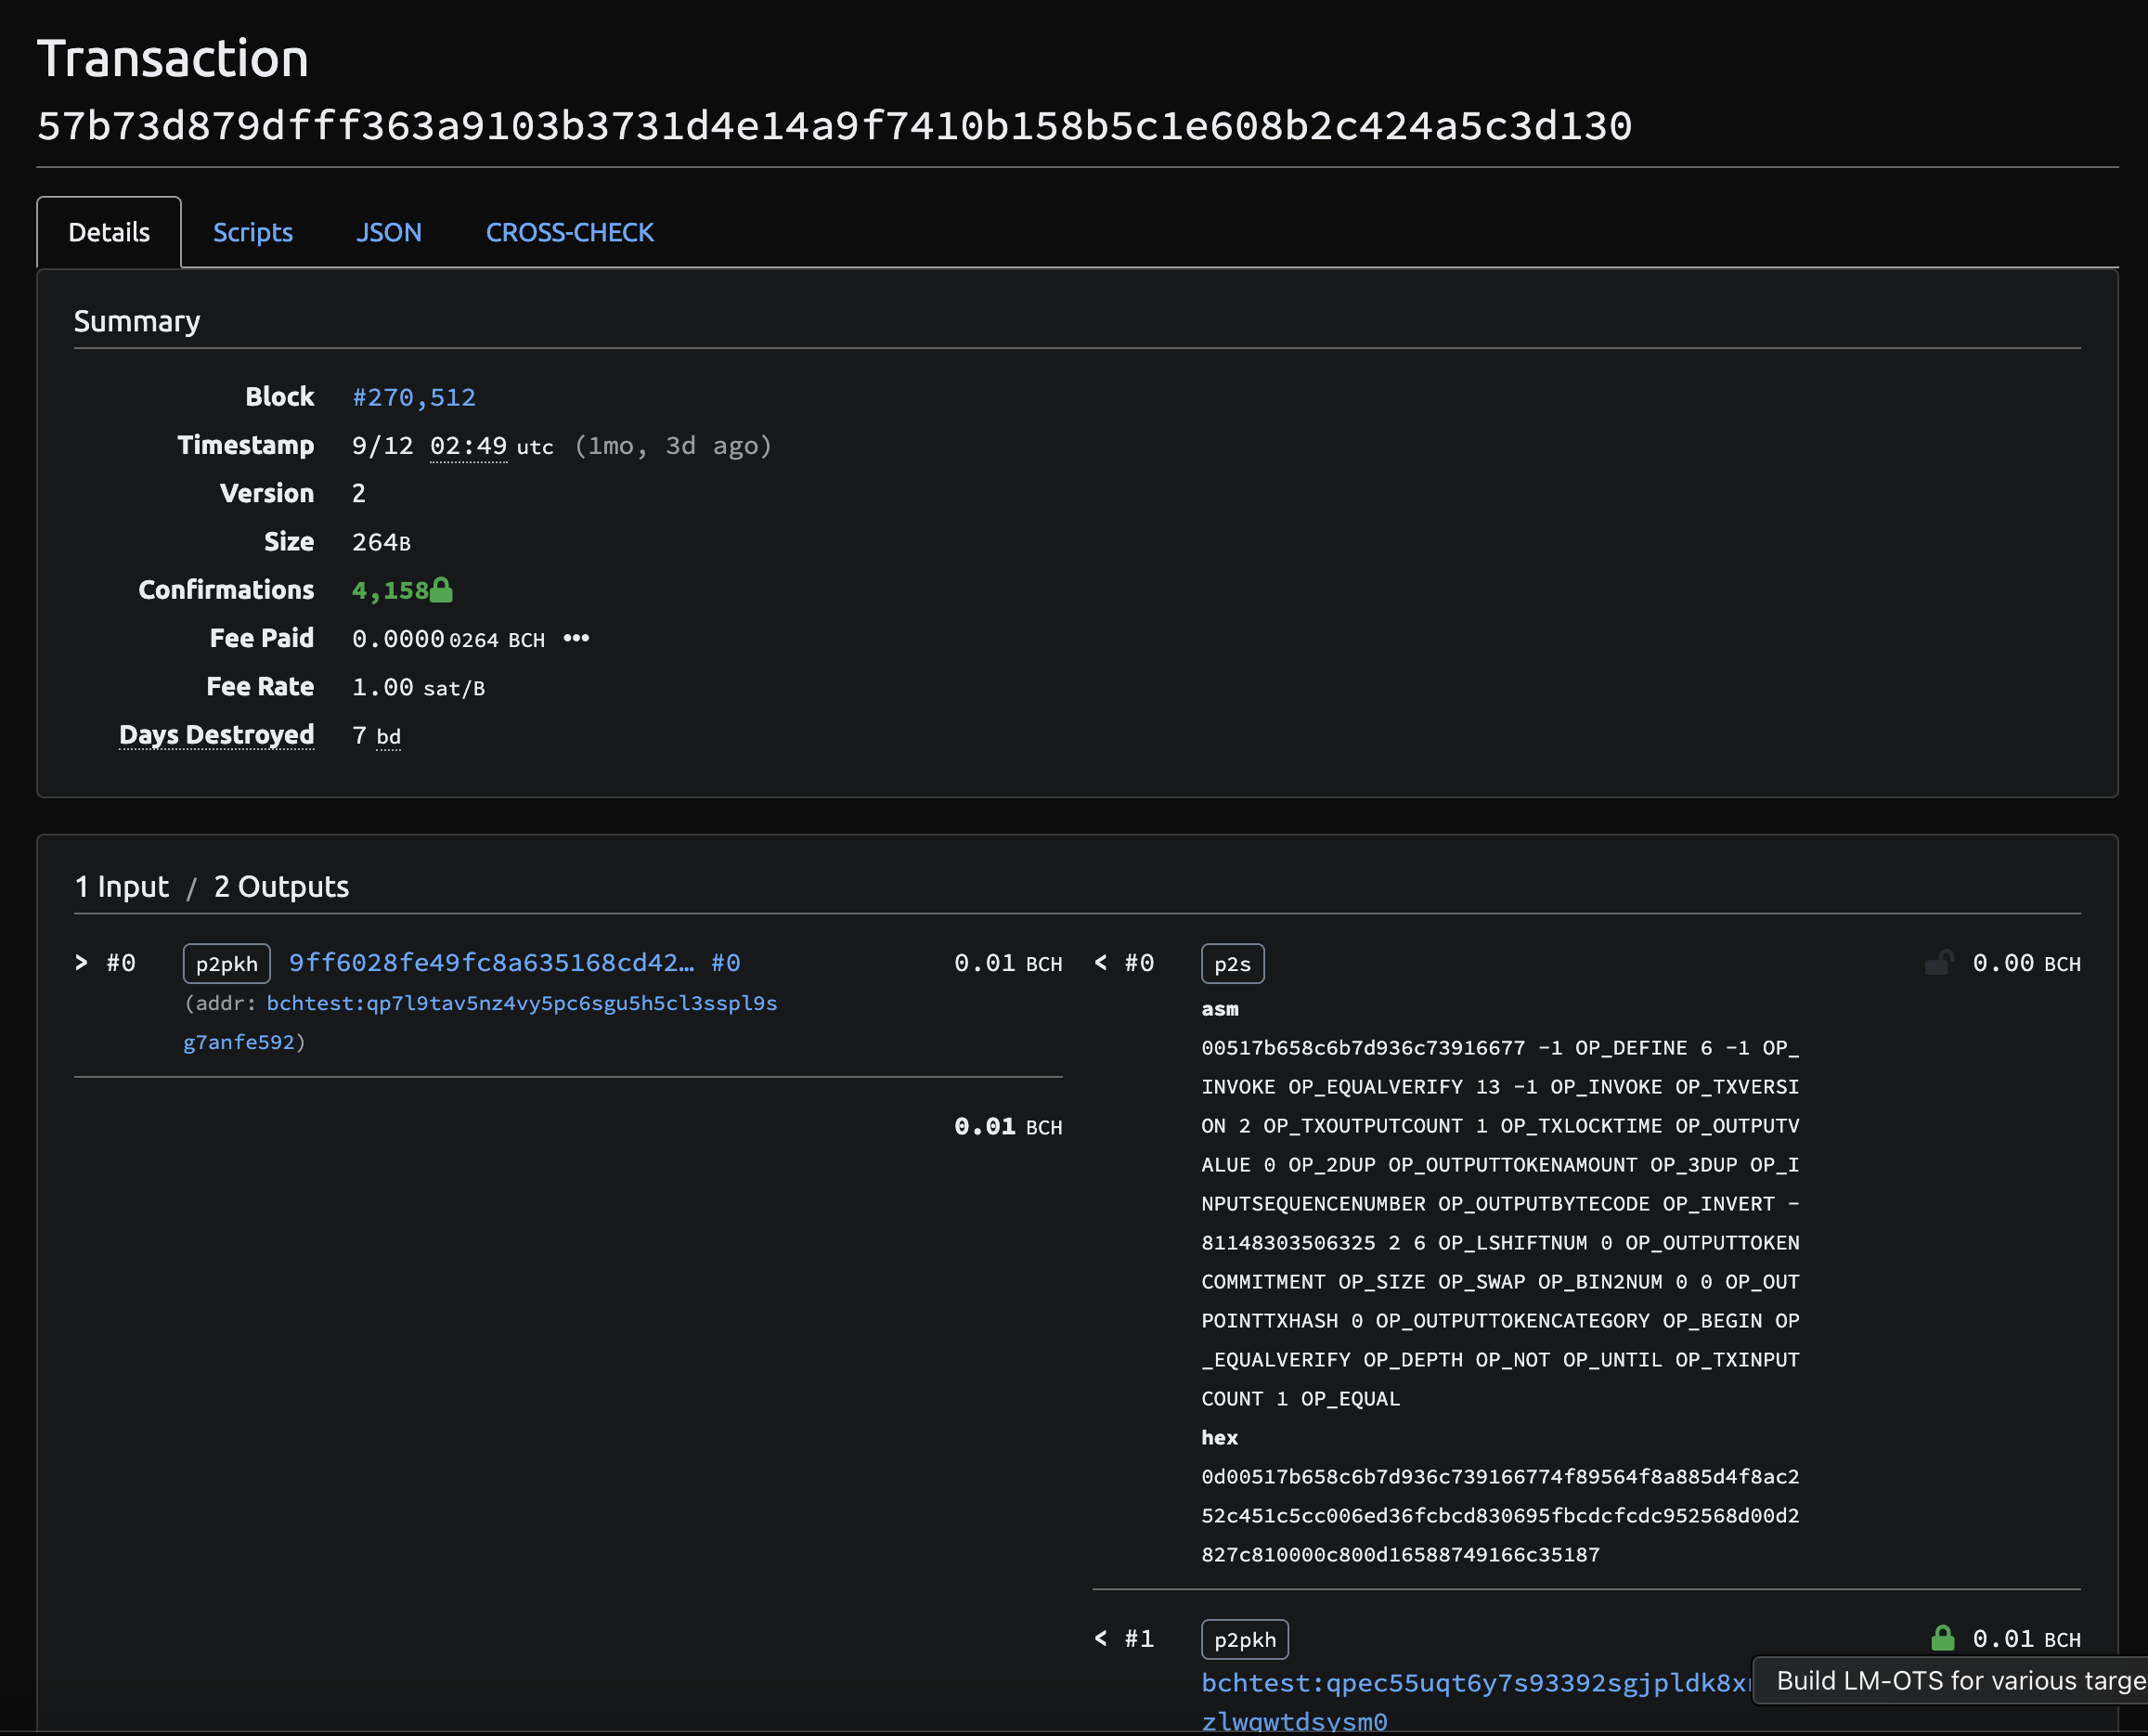2148x1736 pixels.
Task: Click the input #0 arrow chevron
Action: tap(82, 962)
